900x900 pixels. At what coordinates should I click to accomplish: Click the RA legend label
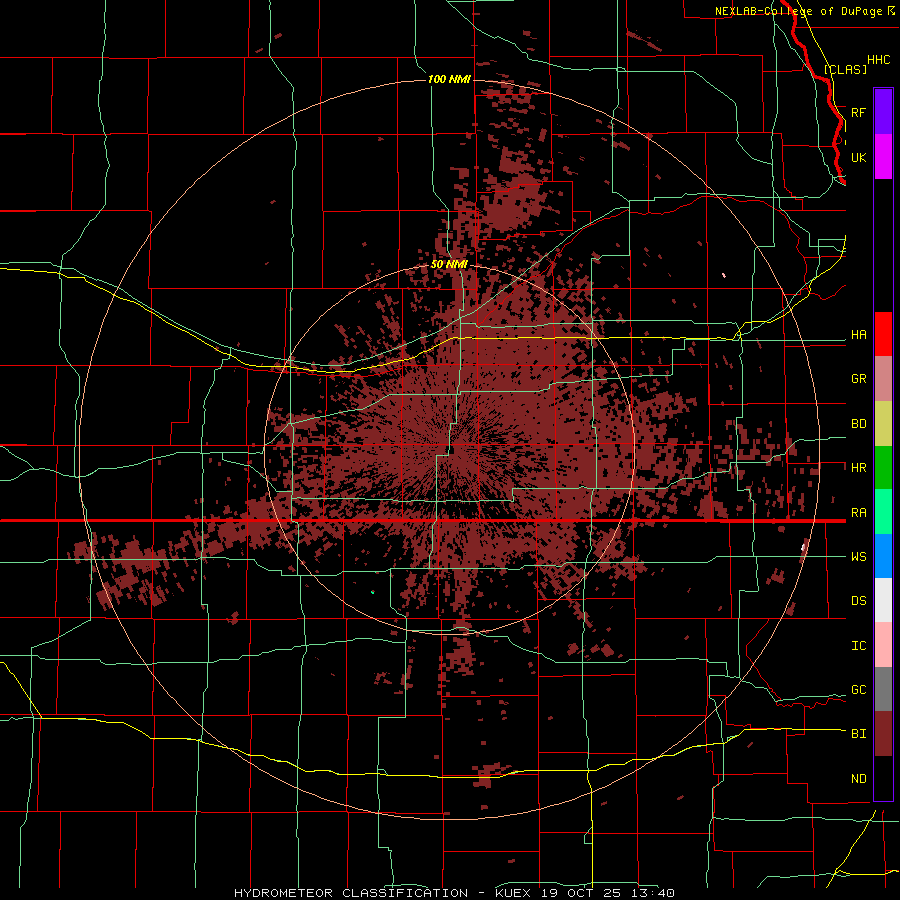pos(858,513)
